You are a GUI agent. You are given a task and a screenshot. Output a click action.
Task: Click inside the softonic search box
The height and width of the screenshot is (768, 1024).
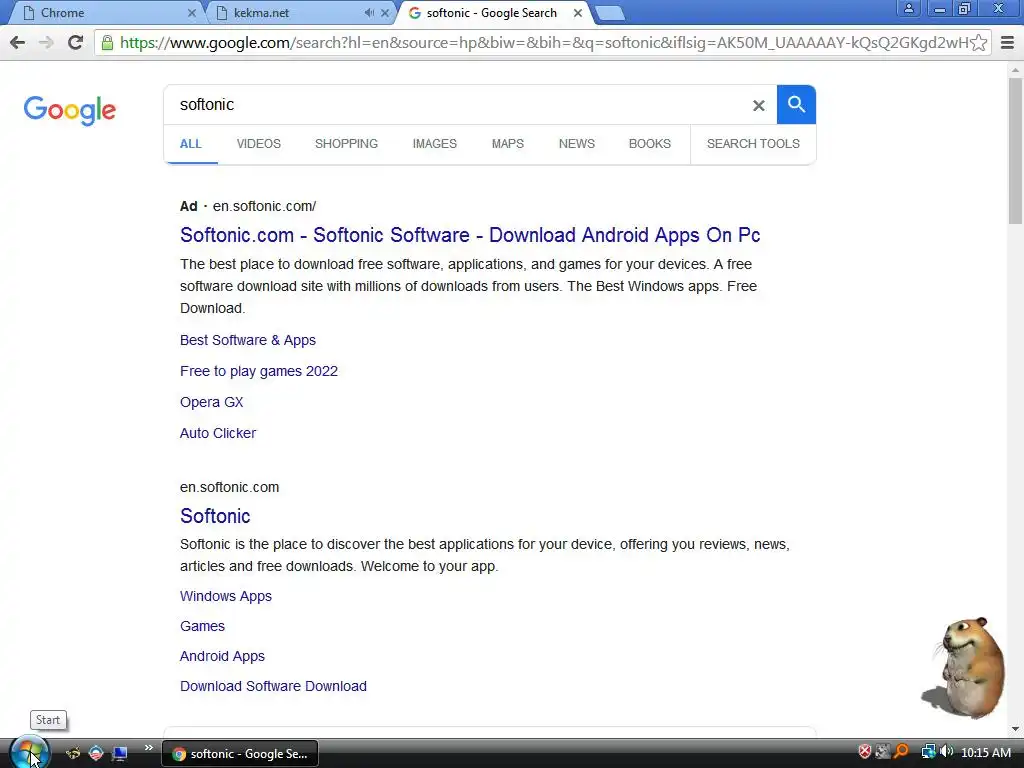click(457, 104)
